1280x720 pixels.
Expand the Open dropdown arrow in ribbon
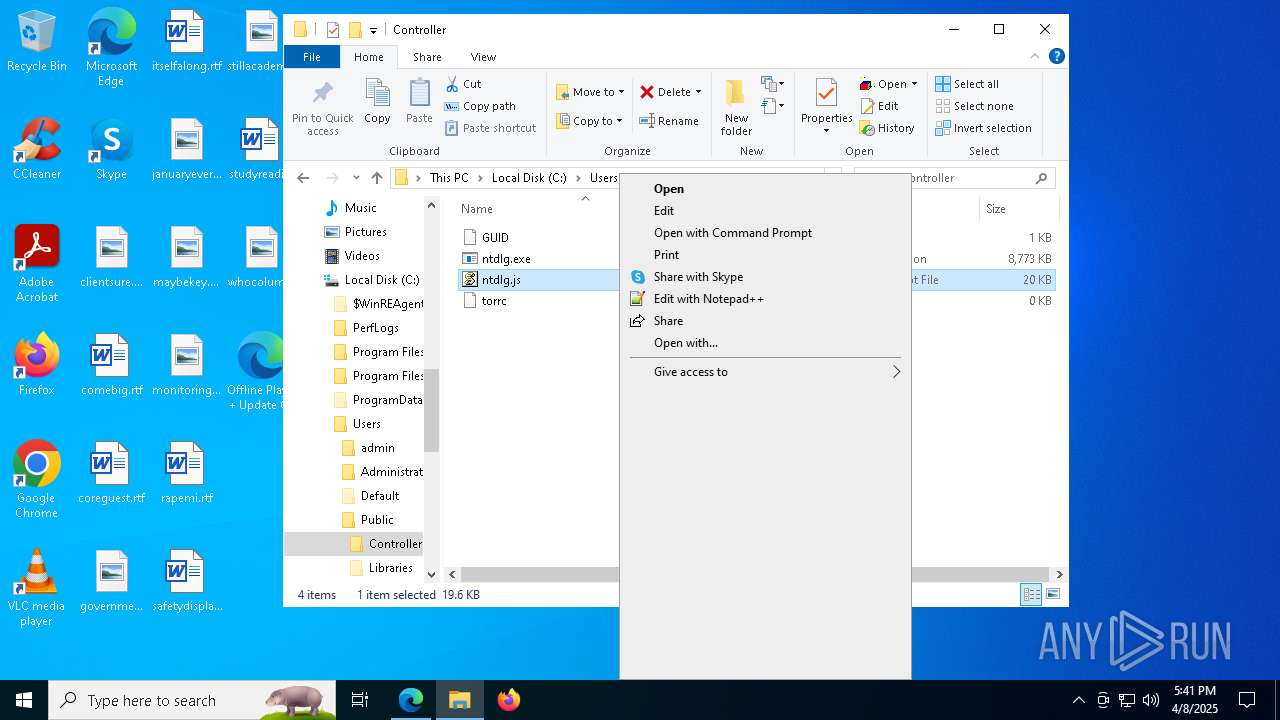coord(914,84)
